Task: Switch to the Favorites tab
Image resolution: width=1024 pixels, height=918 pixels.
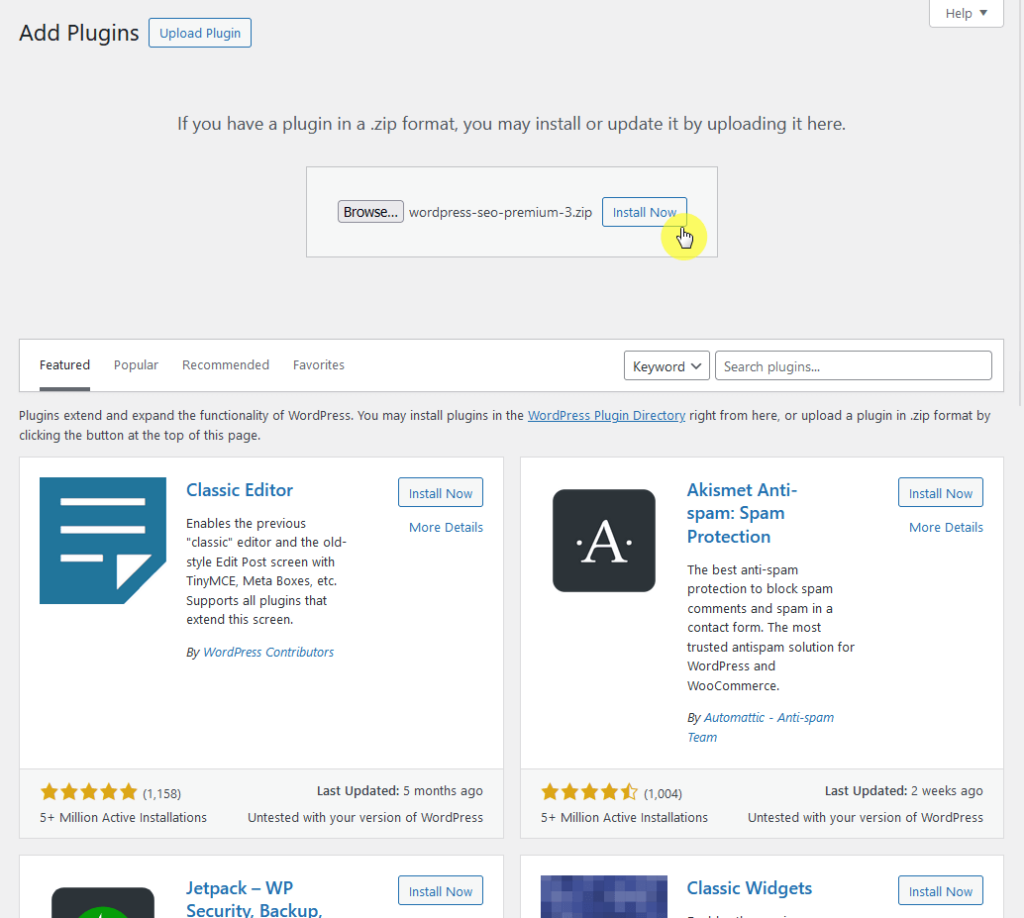Action: click(x=319, y=365)
